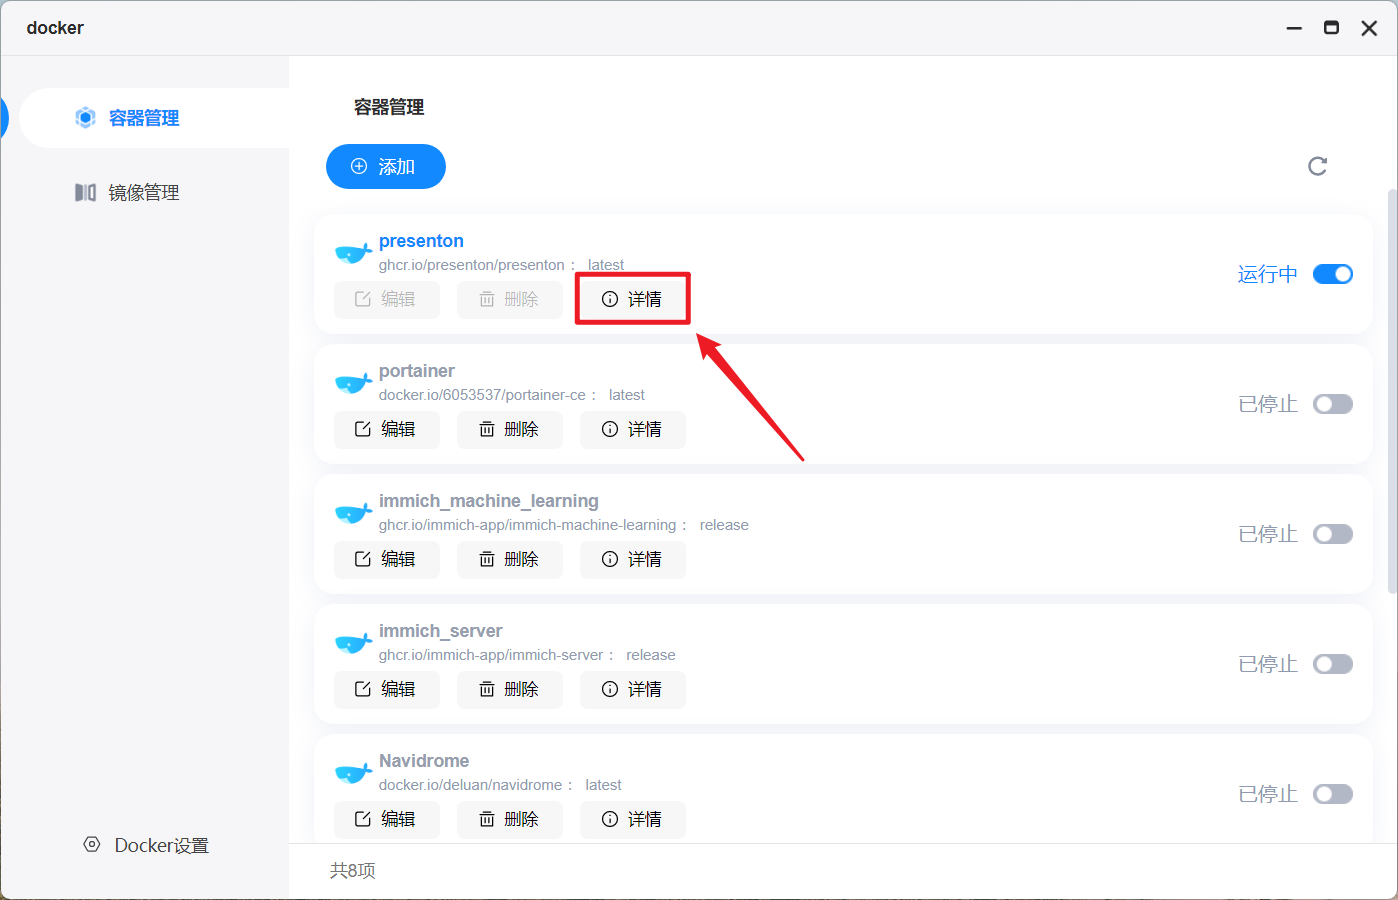Click the 添加 button to add container
This screenshot has height=900, width=1398.
point(386,166)
